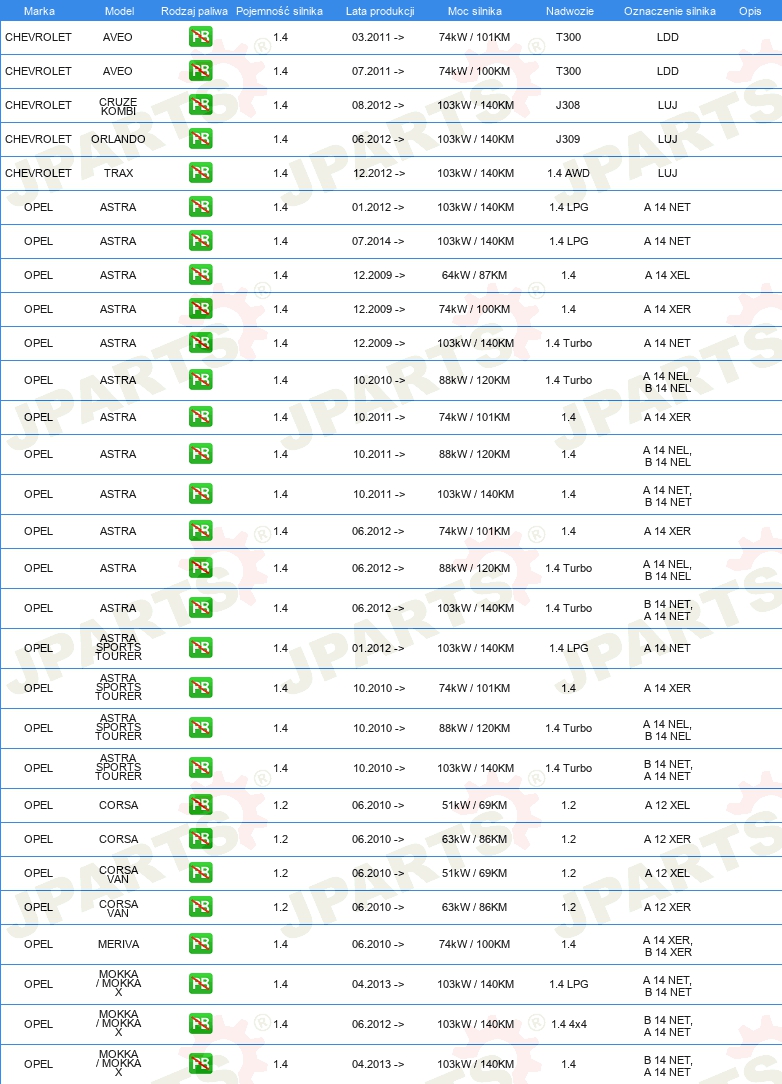Click fuel icon for Astra Sports Tourer 103kW Turbo
The width and height of the screenshot is (782, 1084).
[x=201, y=767]
